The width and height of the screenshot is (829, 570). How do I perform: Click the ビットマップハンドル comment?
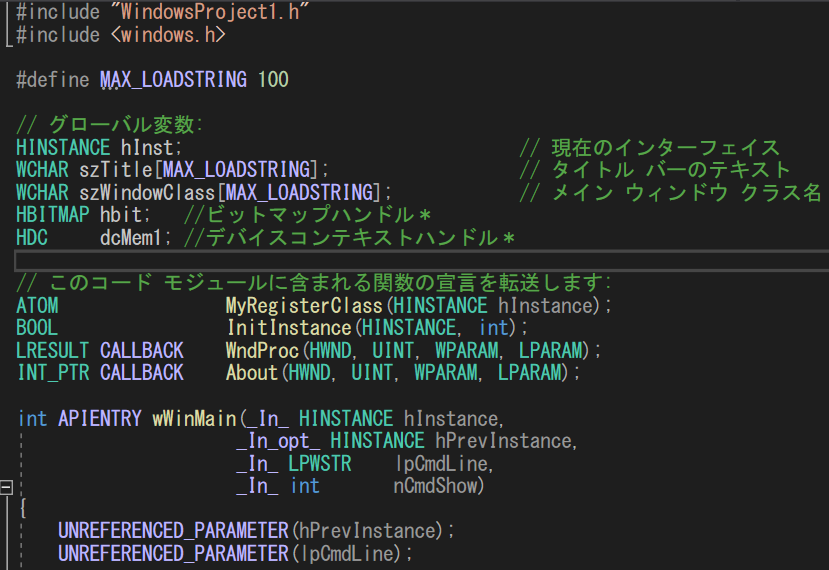(310, 215)
